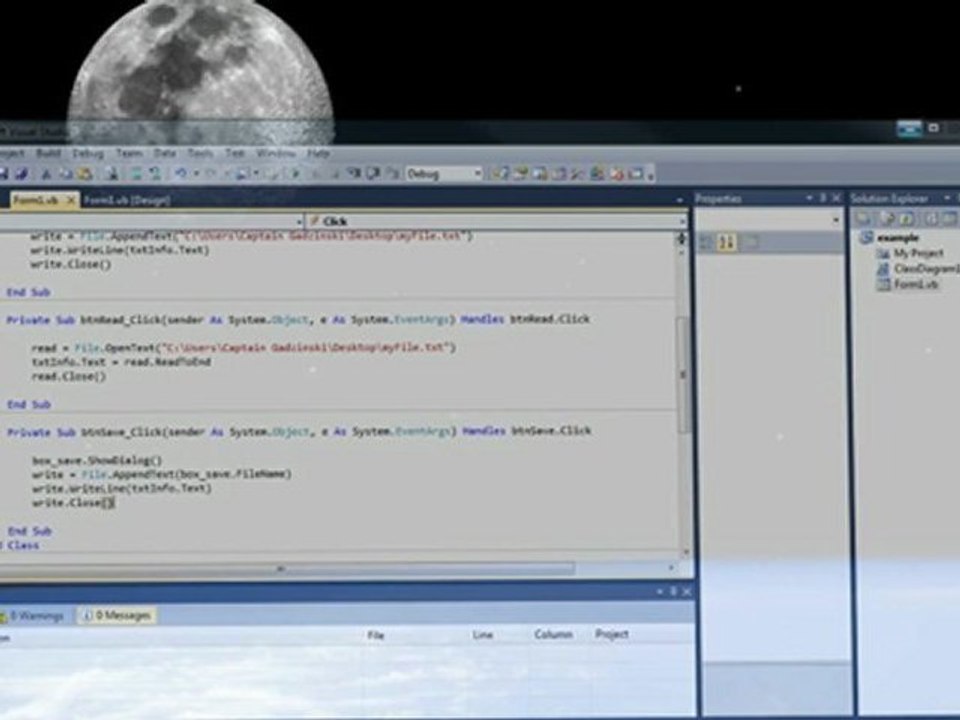Click the Start Debugging play icon

(294, 174)
